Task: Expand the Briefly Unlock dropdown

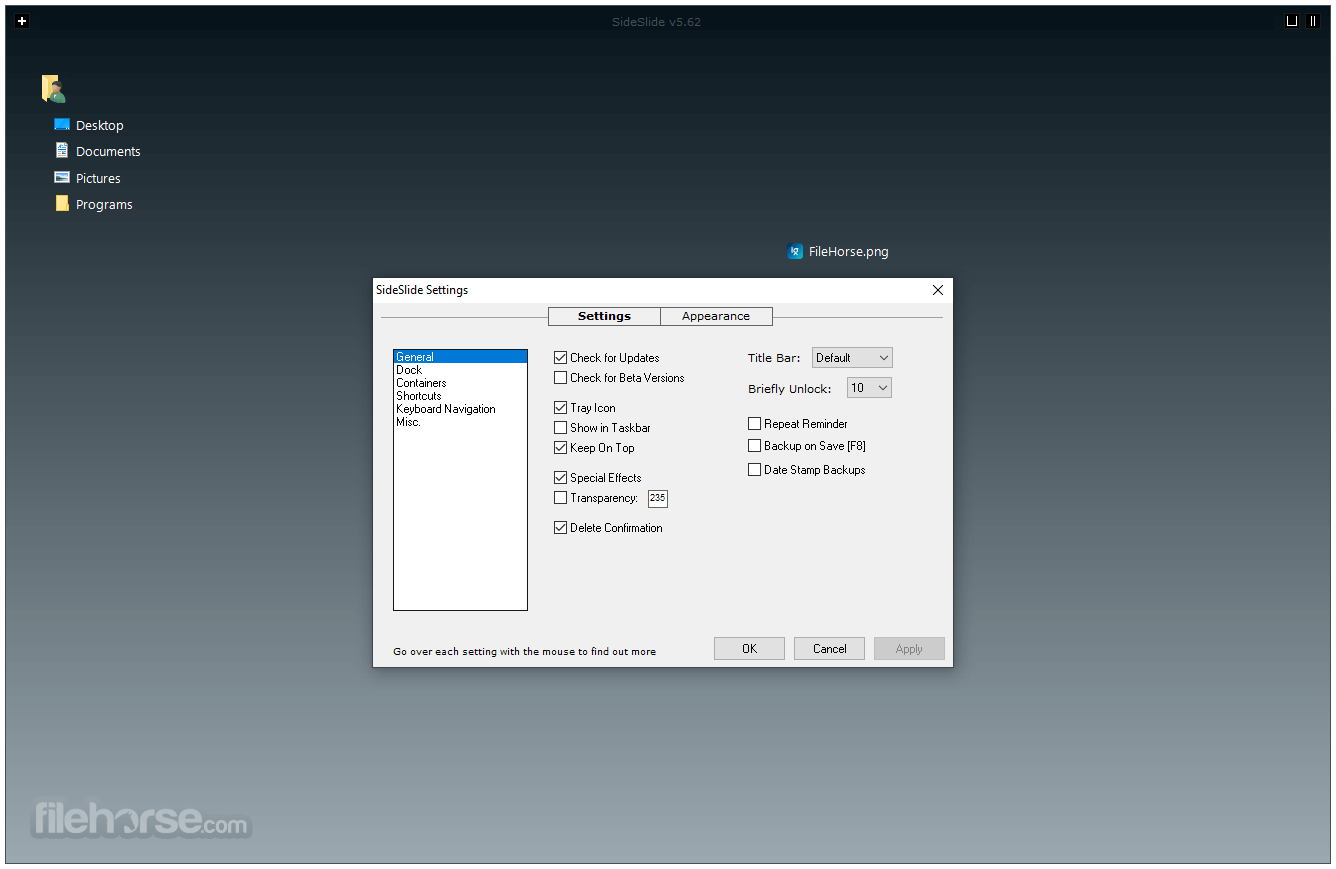Action: pos(869,388)
